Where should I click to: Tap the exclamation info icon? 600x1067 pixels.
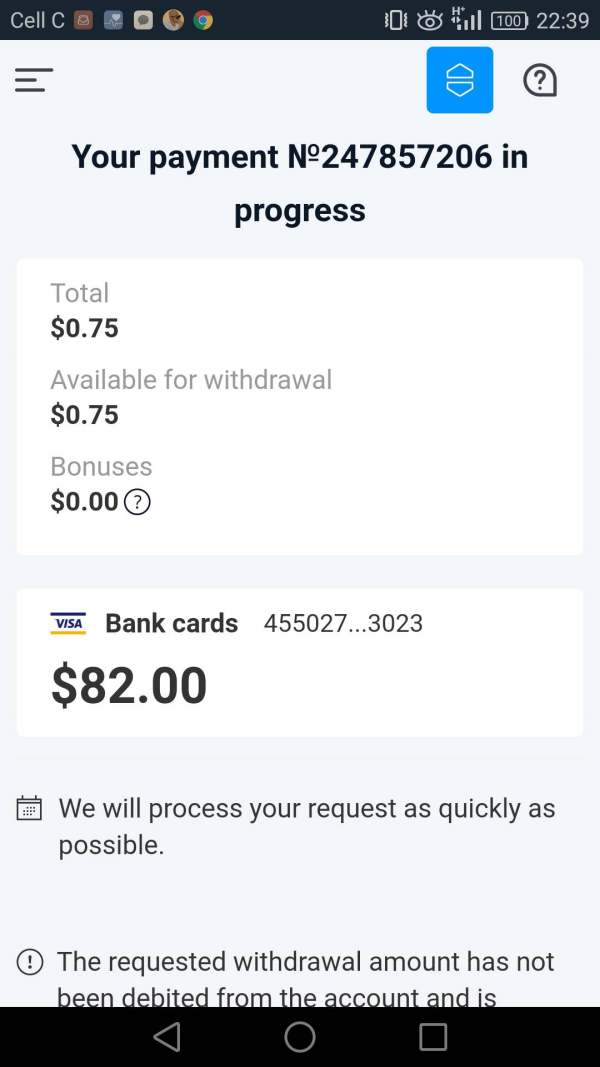(30, 962)
